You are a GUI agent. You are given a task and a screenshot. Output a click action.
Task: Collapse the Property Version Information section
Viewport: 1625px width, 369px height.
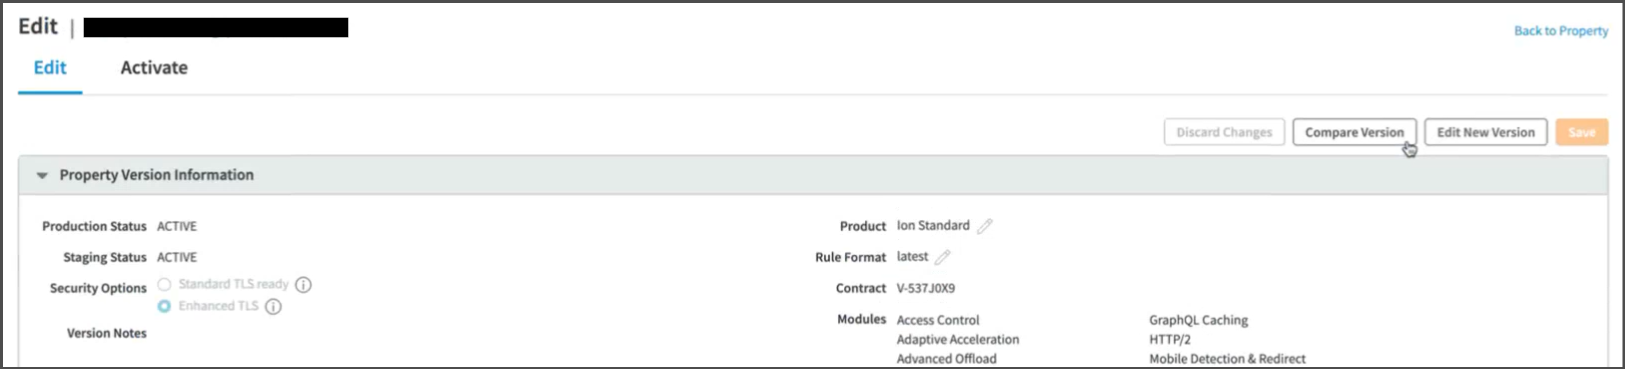click(42, 175)
